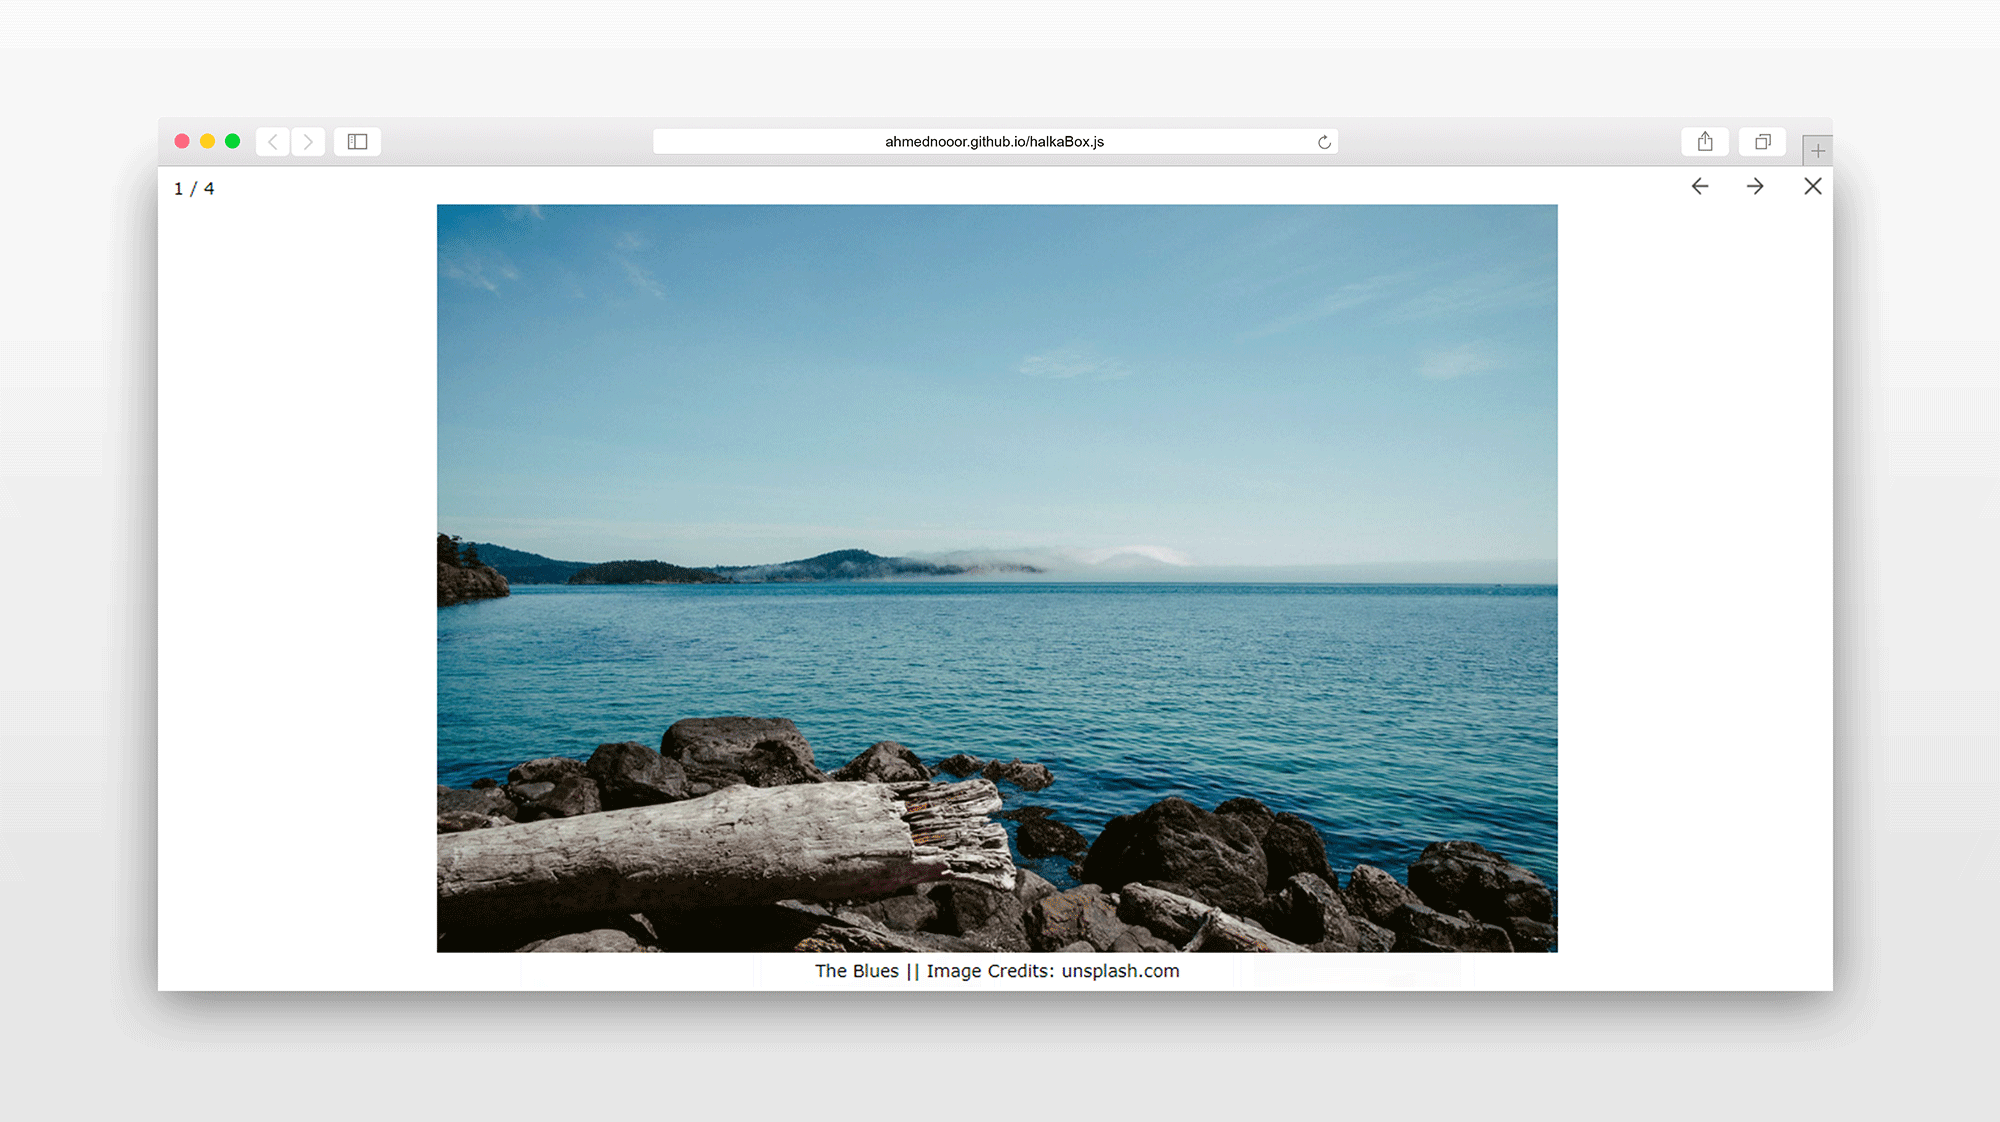This screenshot has width=2000, height=1122.
Task: Click white backdrop left of the photo
Action: click(297, 580)
